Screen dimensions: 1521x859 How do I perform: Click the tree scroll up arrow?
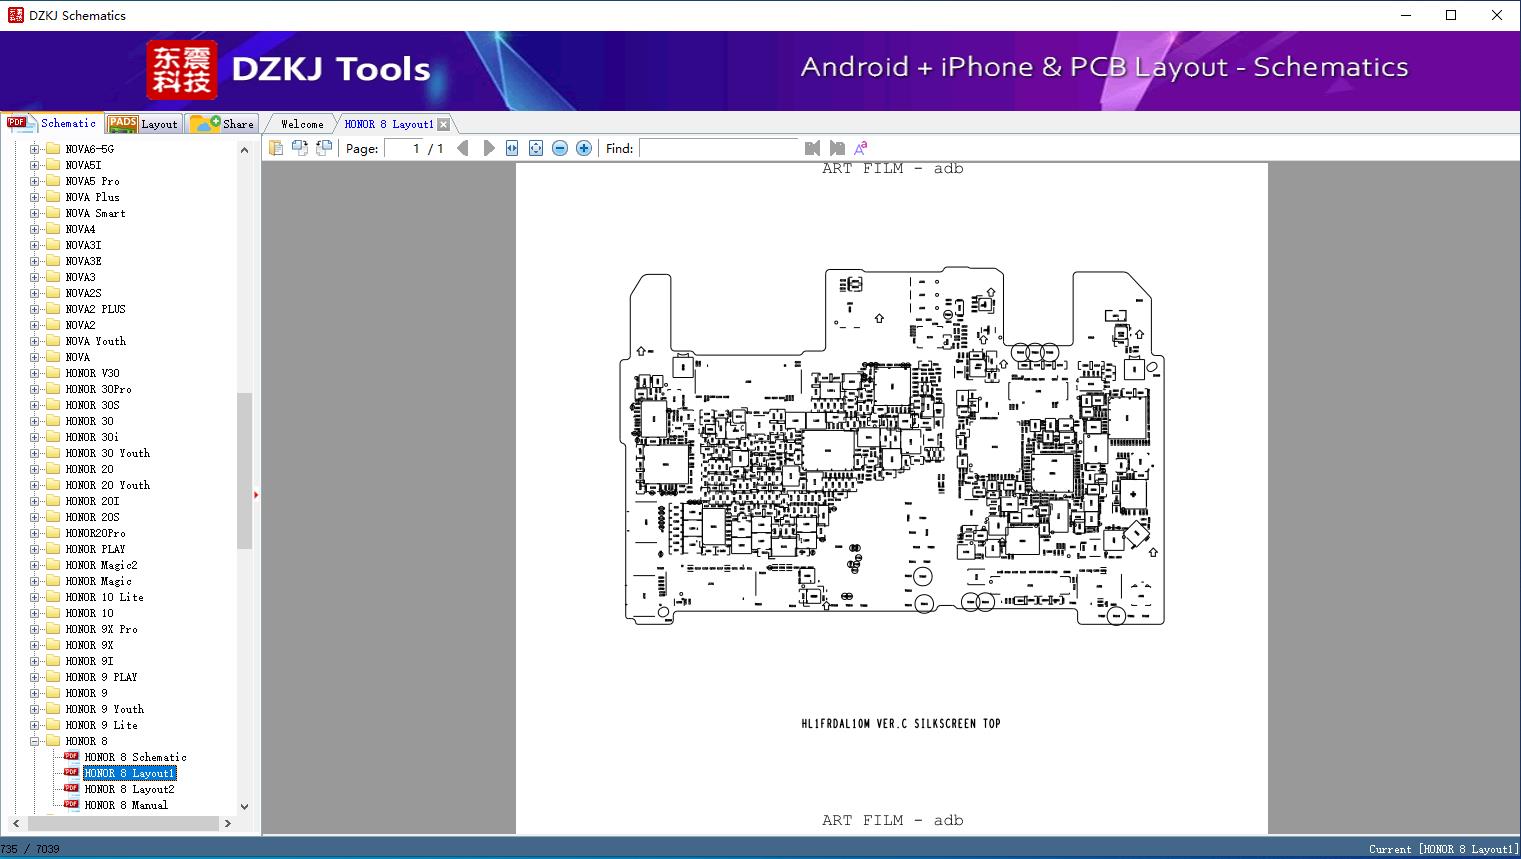click(244, 149)
